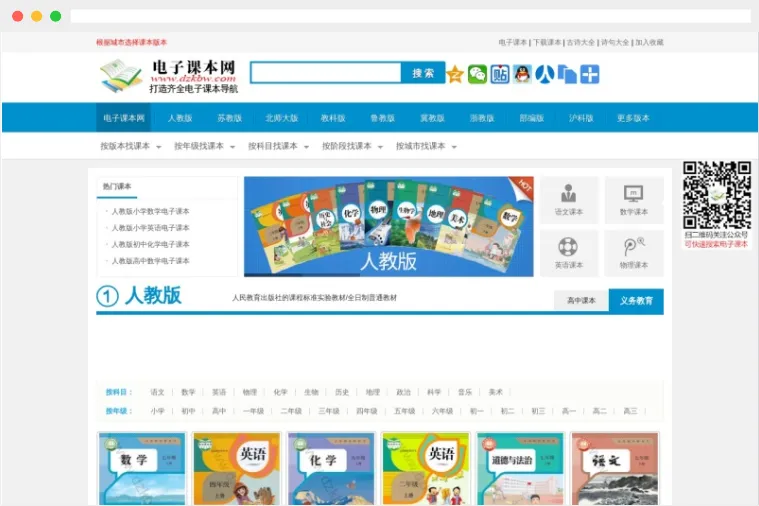Open 人教版小学英语电子课本 link

[151, 228]
